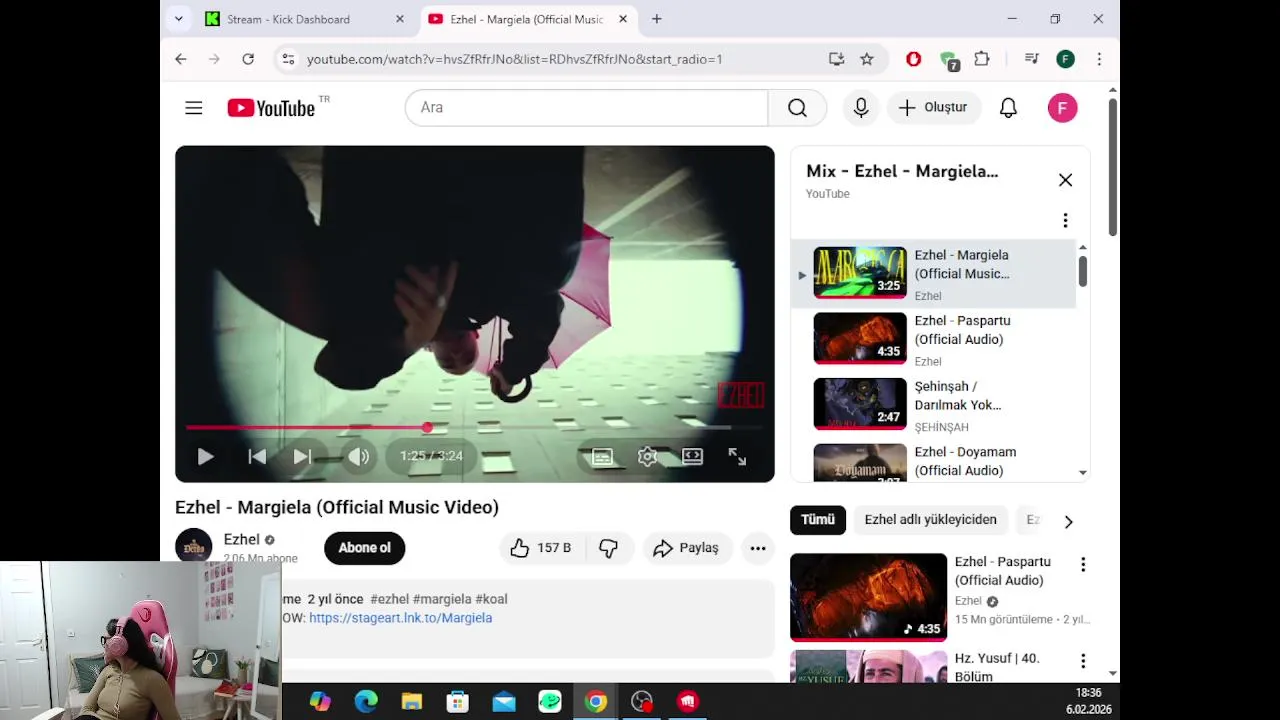The width and height of the screenshot is (1280, 720).
Task: Click the address bar URL
Action: [514, 59]
